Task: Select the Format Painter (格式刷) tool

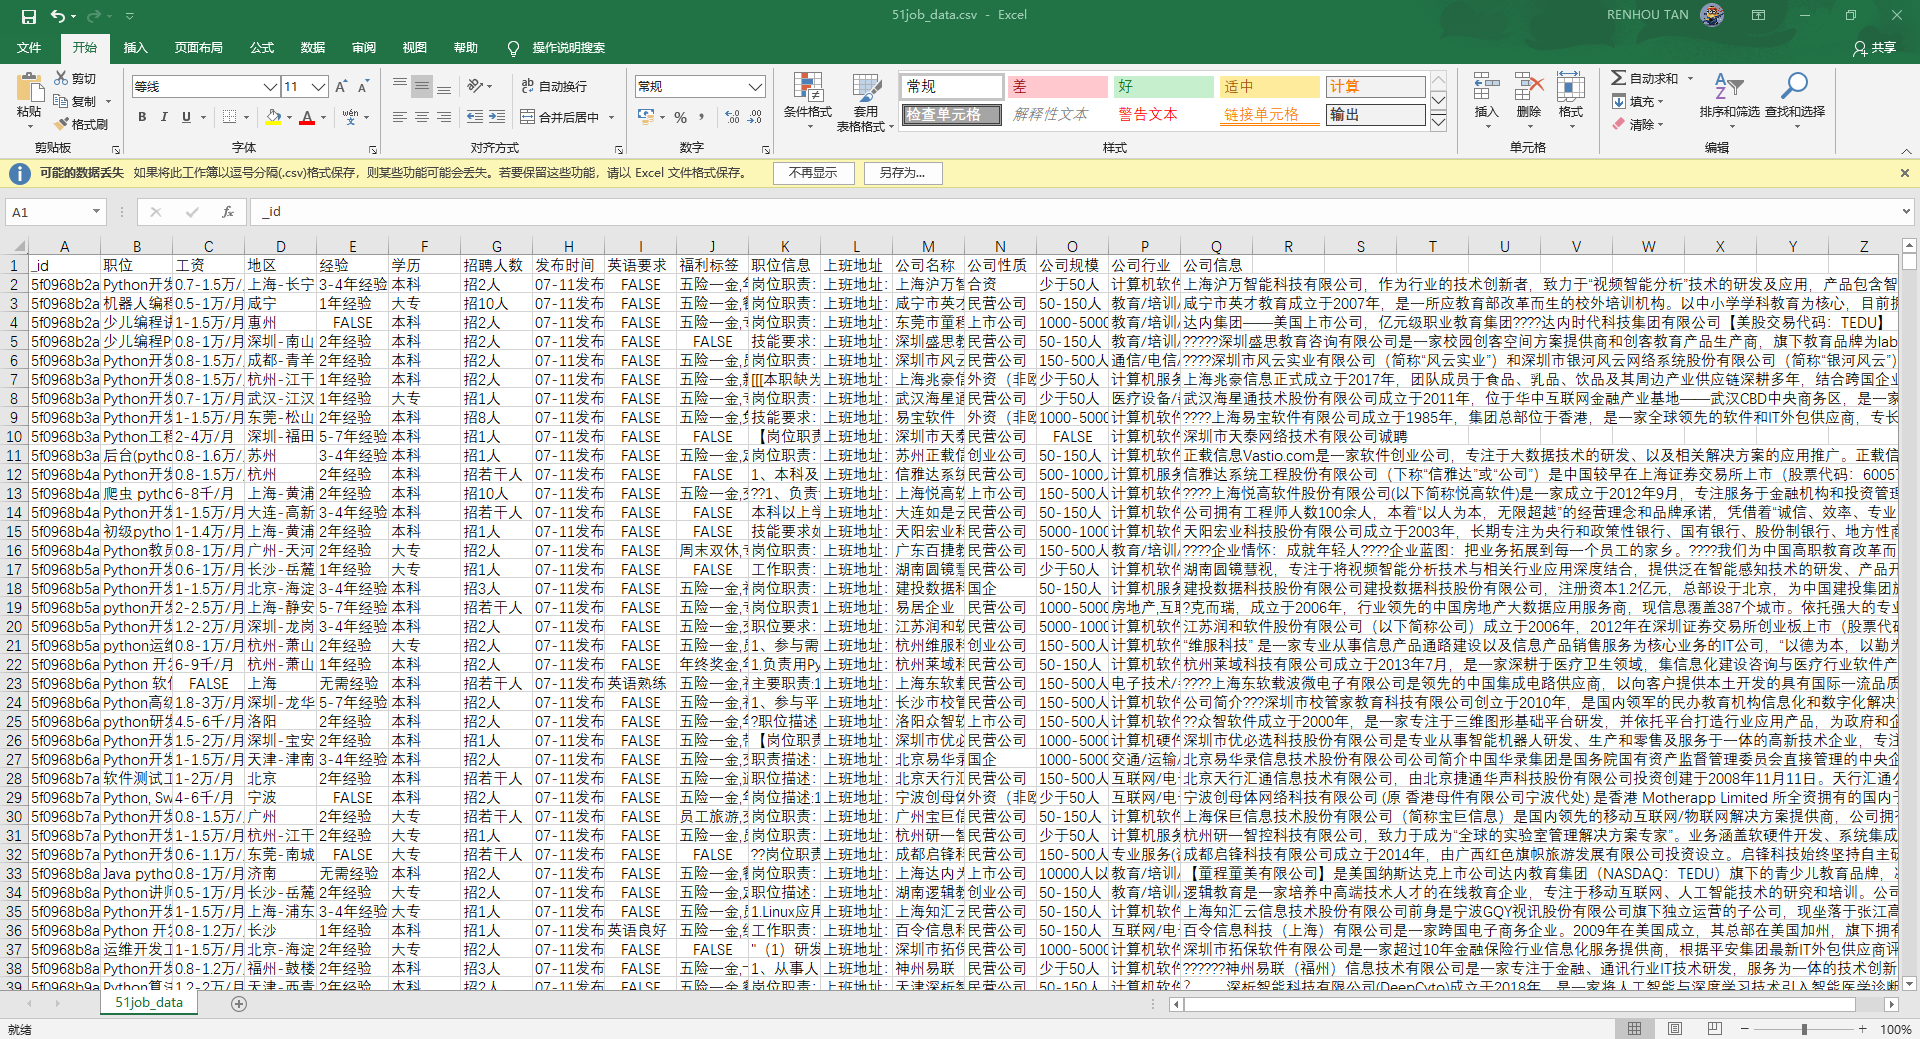Action: [81, 124]
